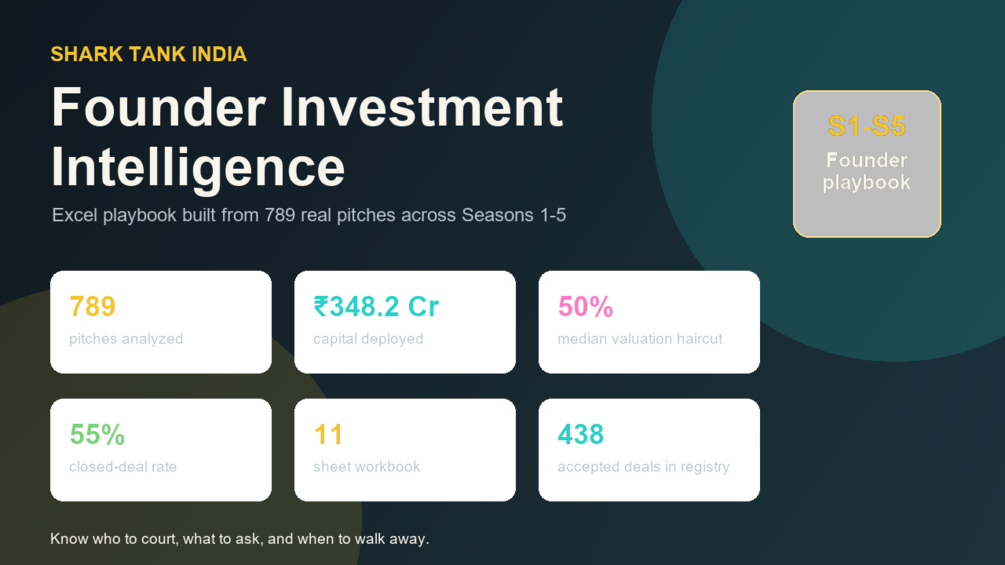Select the 438 accepted deals card

pos(649,450)
